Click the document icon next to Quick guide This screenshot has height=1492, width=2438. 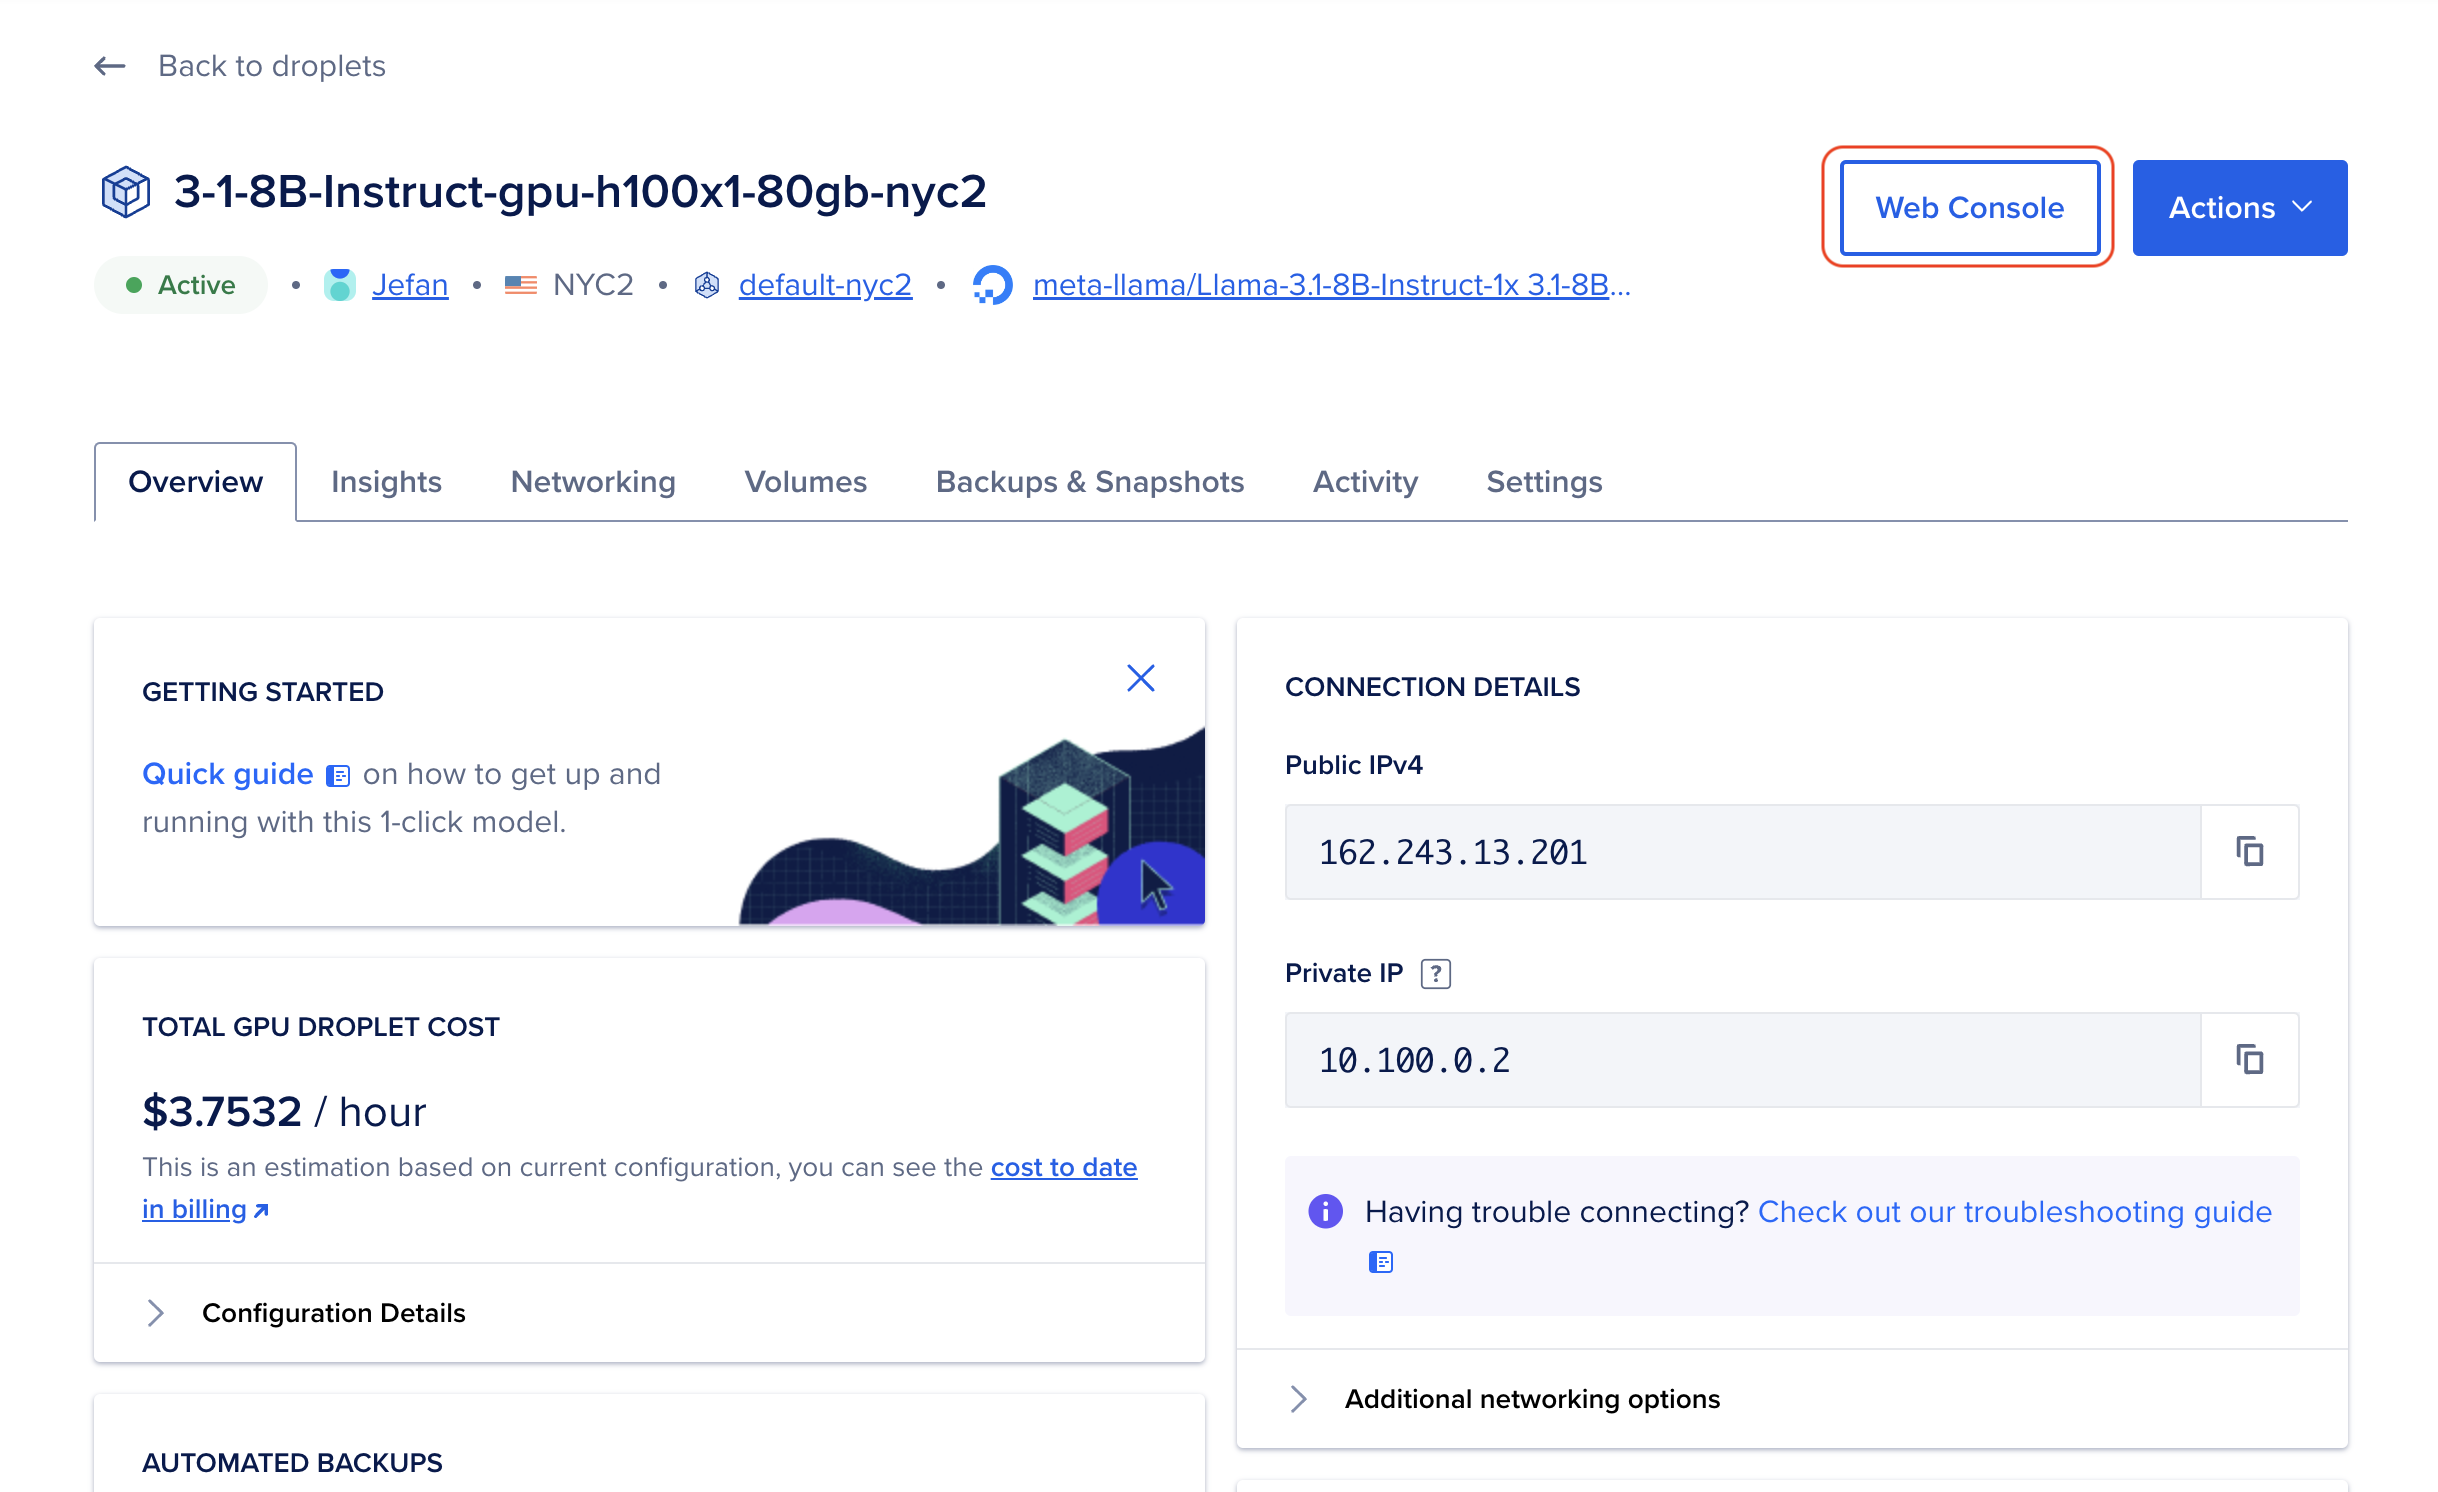click(340, 774)
